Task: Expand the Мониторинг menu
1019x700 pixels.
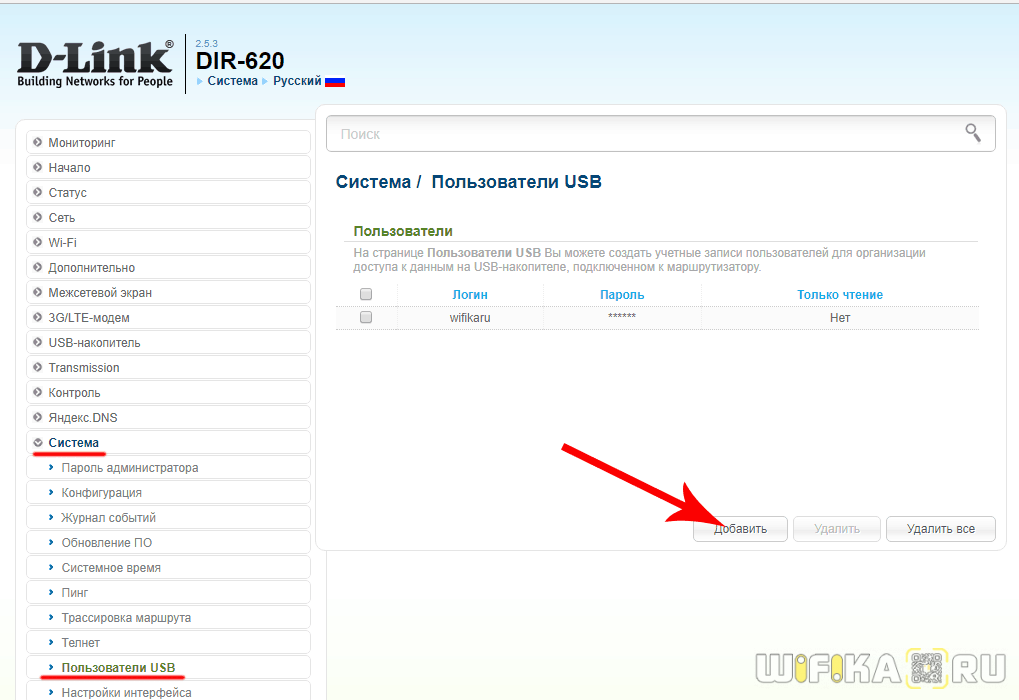Action: coord(168,142)
